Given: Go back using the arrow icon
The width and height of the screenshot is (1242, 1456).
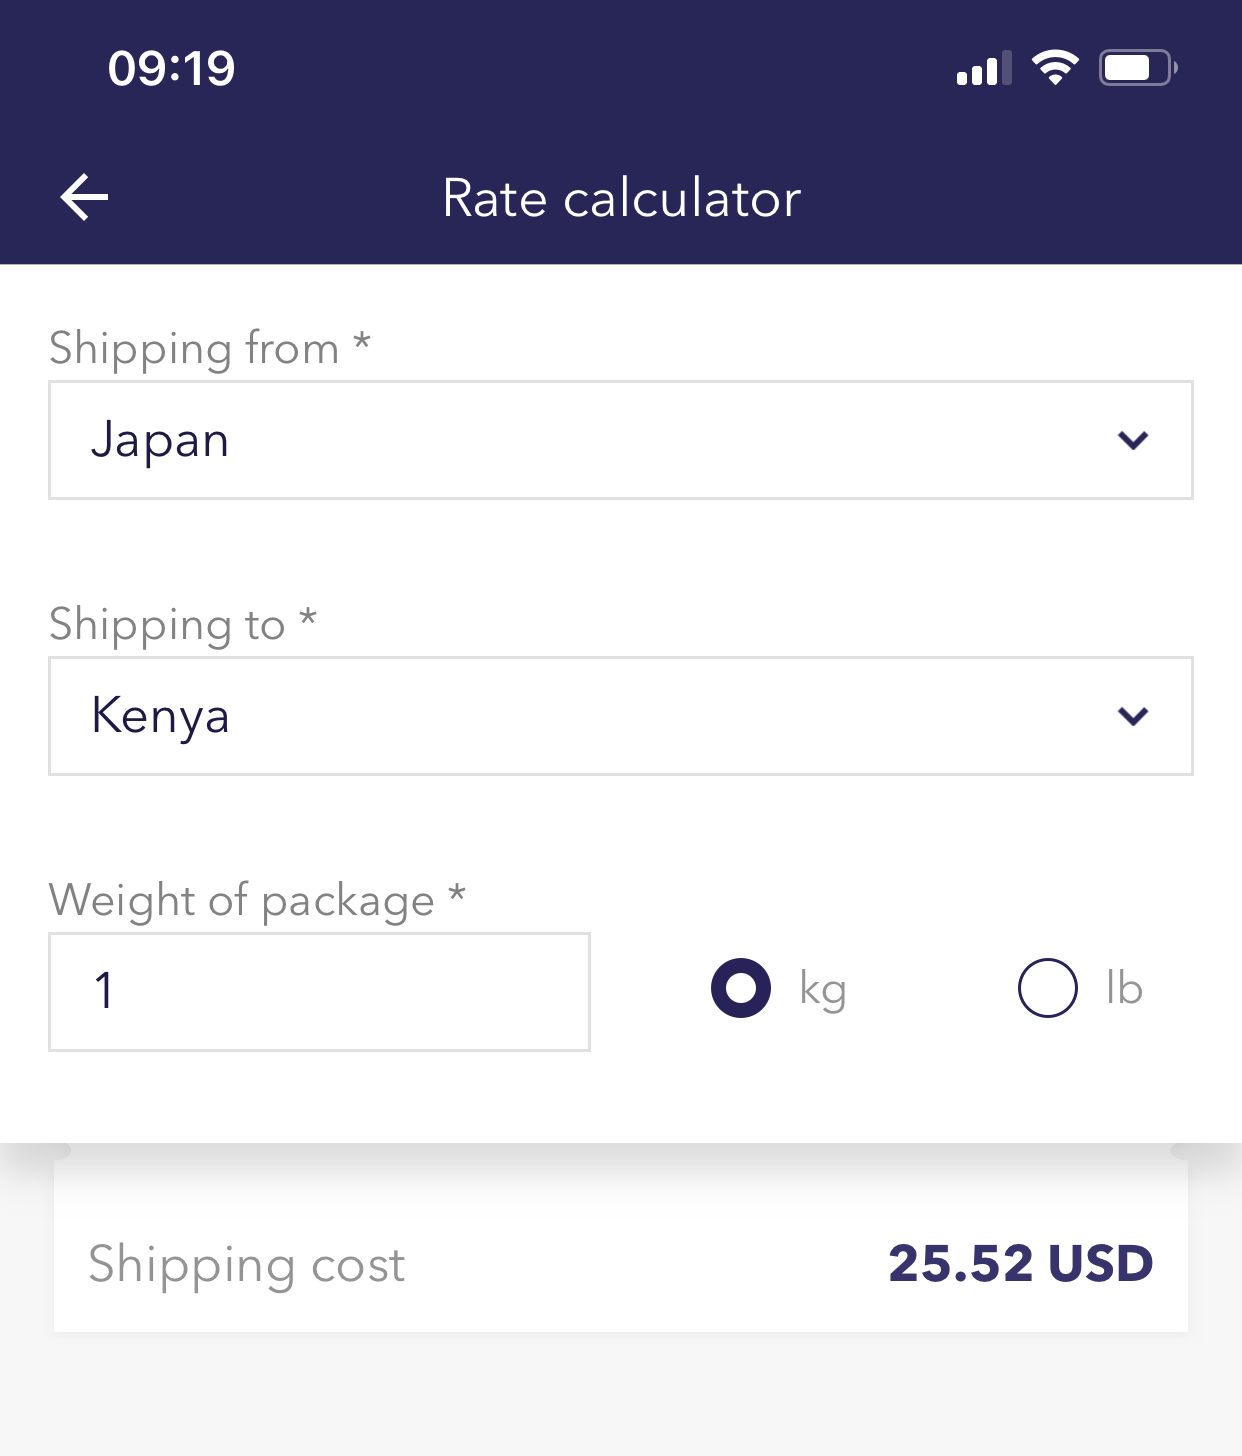Looking at the screenshot, I should pyautogui.click(x=84, y=197).
